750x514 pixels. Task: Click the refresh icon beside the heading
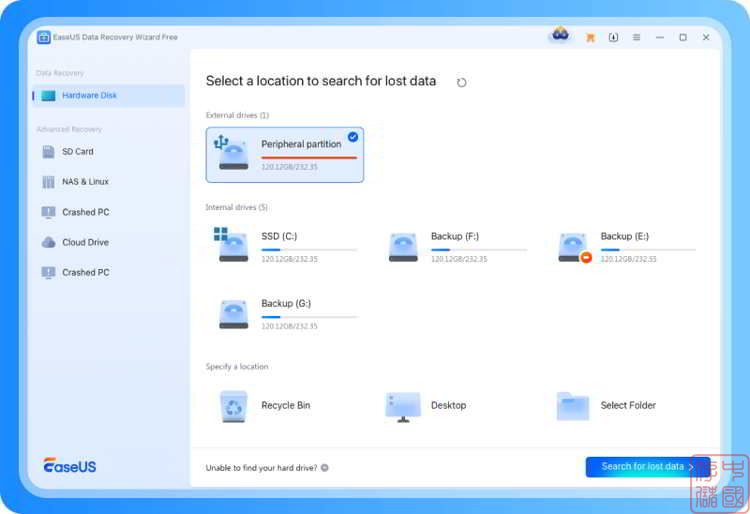click(461, 82)
